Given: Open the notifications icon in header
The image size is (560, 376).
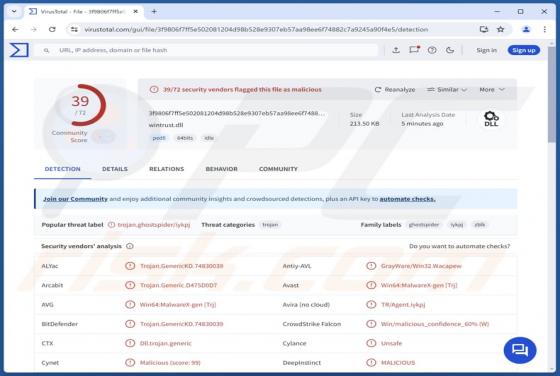Looking at the screenshot, I should tap(414, 50).
